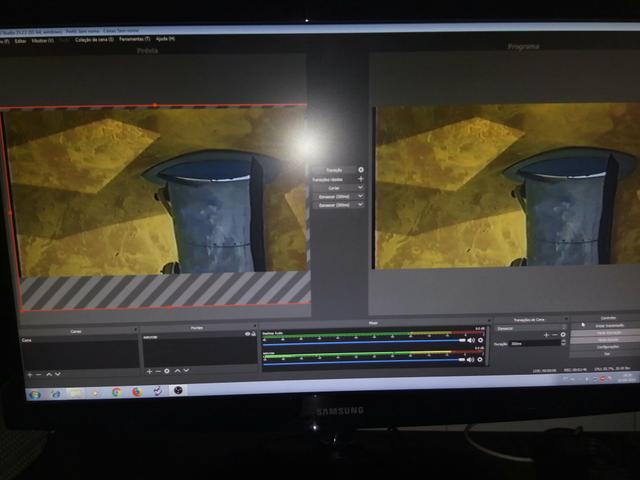
Task: Select the source item in Fontes list
Action: [200, 338]
